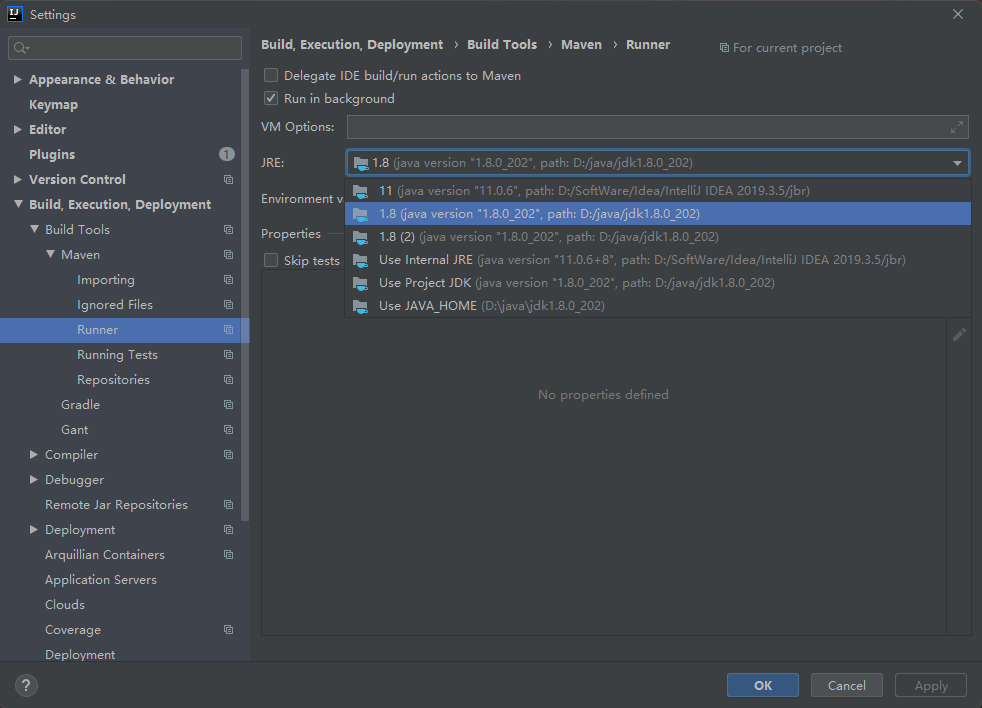This screenshot has height=708, width=982.
Task: Click the project-scope icon next to Remote Jar Repositories
Action: tap(229, 505)
